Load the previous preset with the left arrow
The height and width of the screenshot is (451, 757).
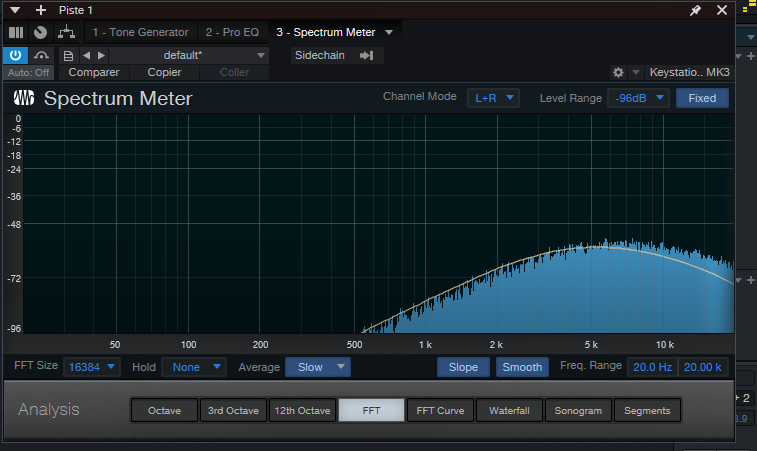[86, 56]
